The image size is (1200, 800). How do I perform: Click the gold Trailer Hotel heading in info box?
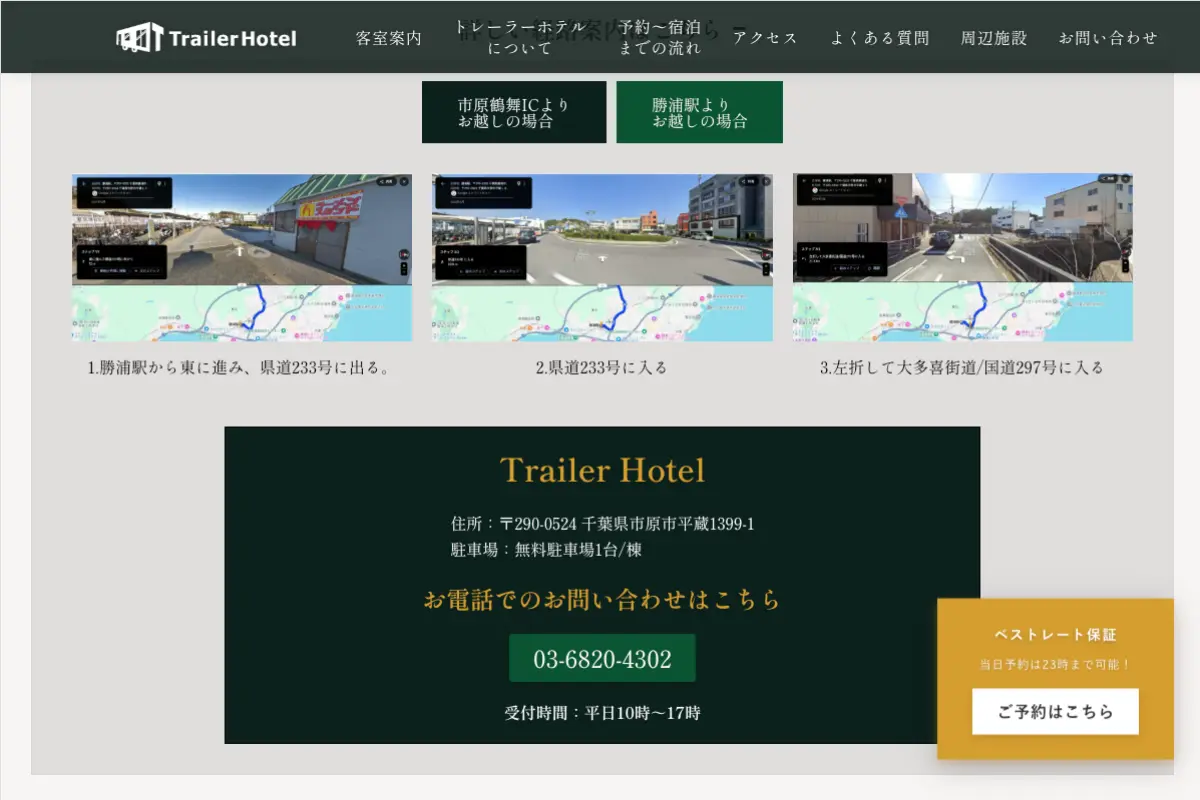pyautogui.click(x=602, y=470)
